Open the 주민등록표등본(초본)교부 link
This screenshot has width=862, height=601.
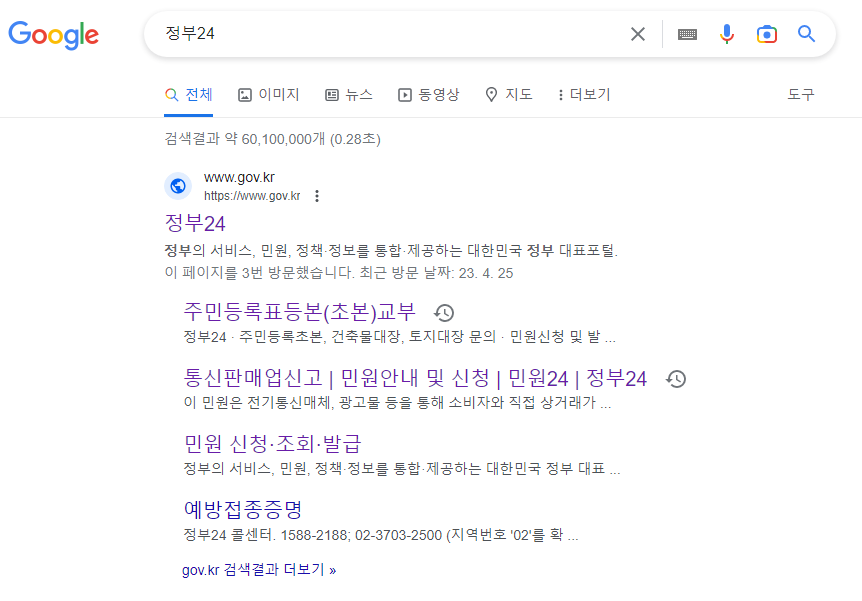click(300, 312)
